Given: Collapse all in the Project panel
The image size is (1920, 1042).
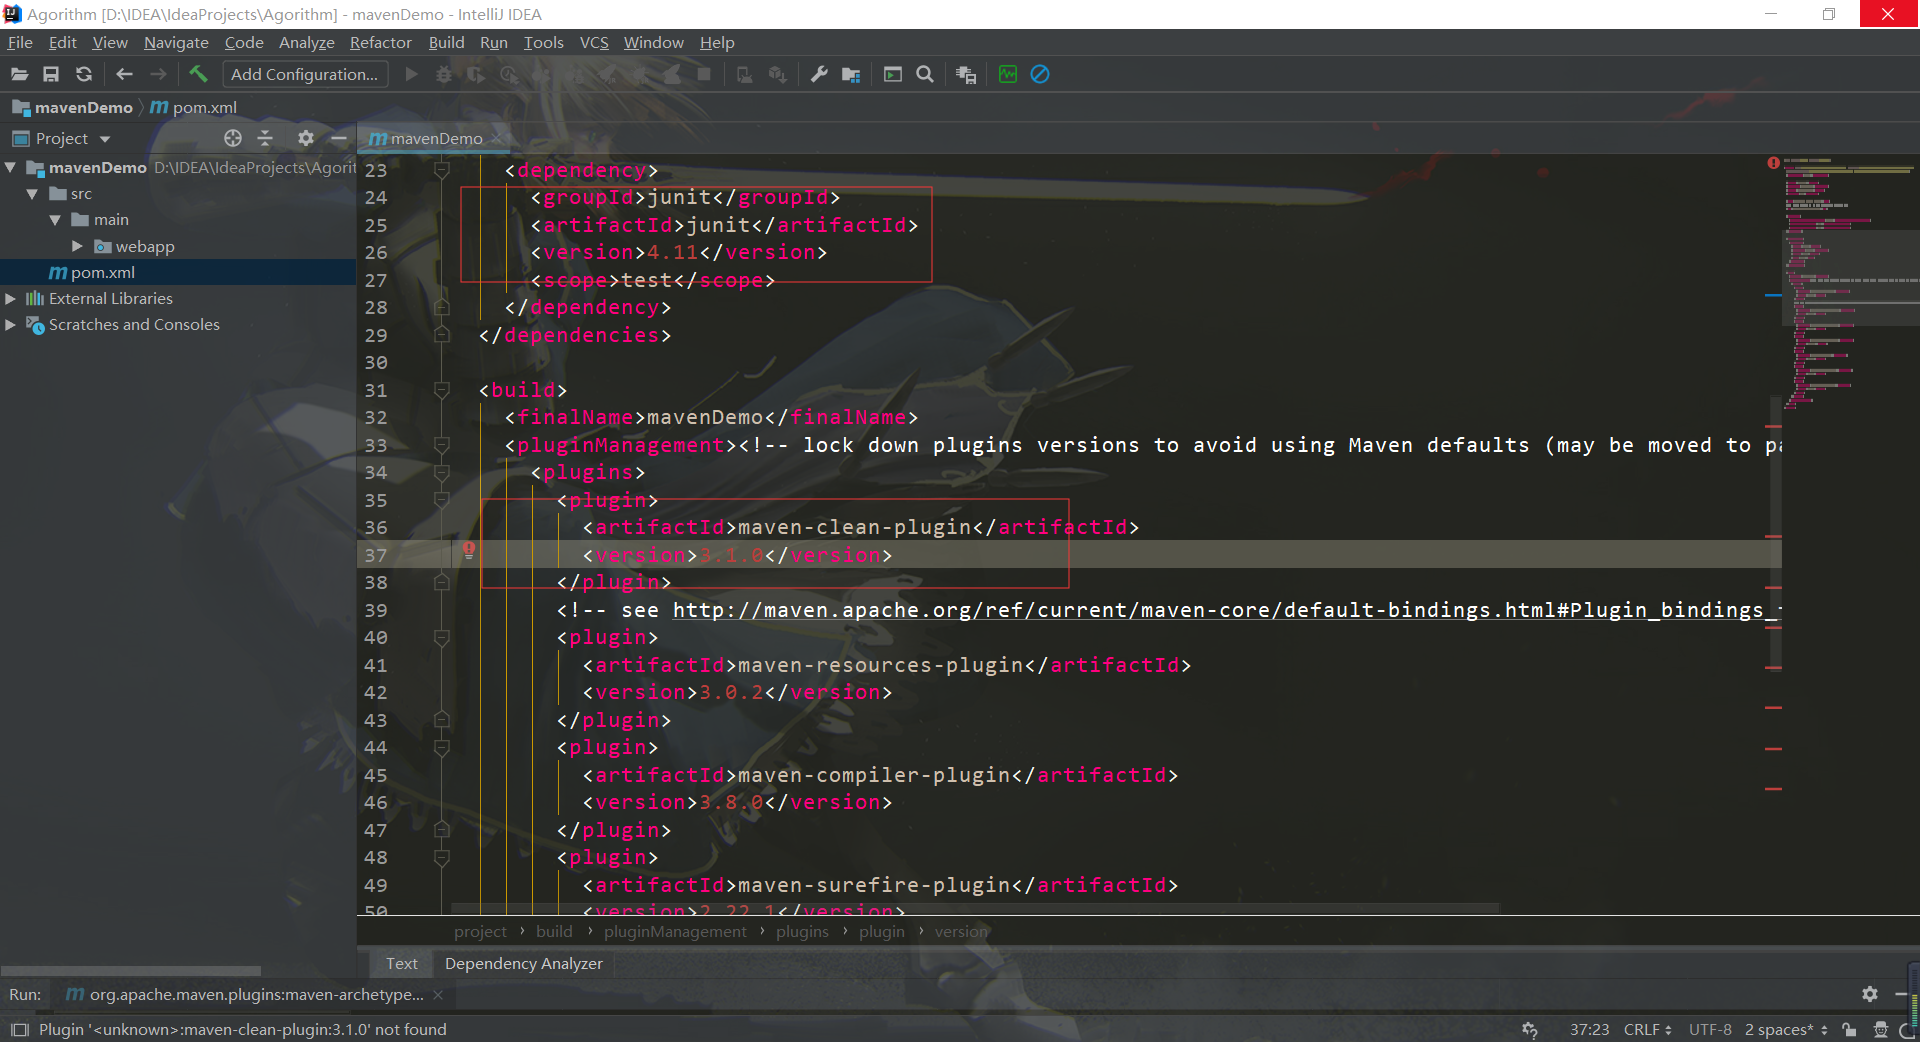Looking at the screenshot, I should 265,138.
